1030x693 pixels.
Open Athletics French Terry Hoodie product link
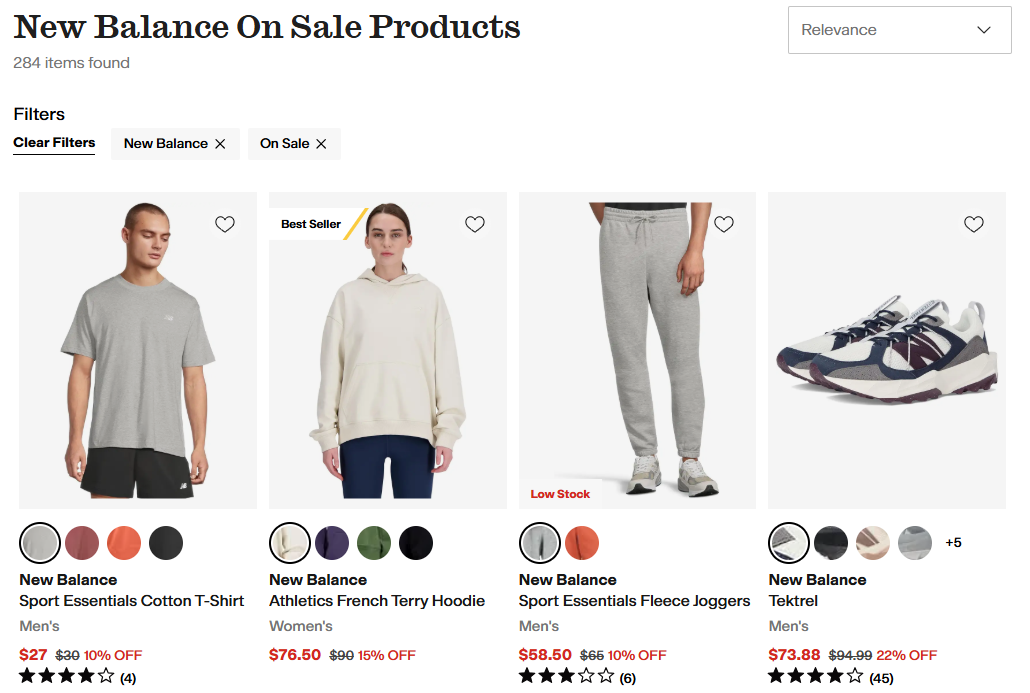pos(377,601)
